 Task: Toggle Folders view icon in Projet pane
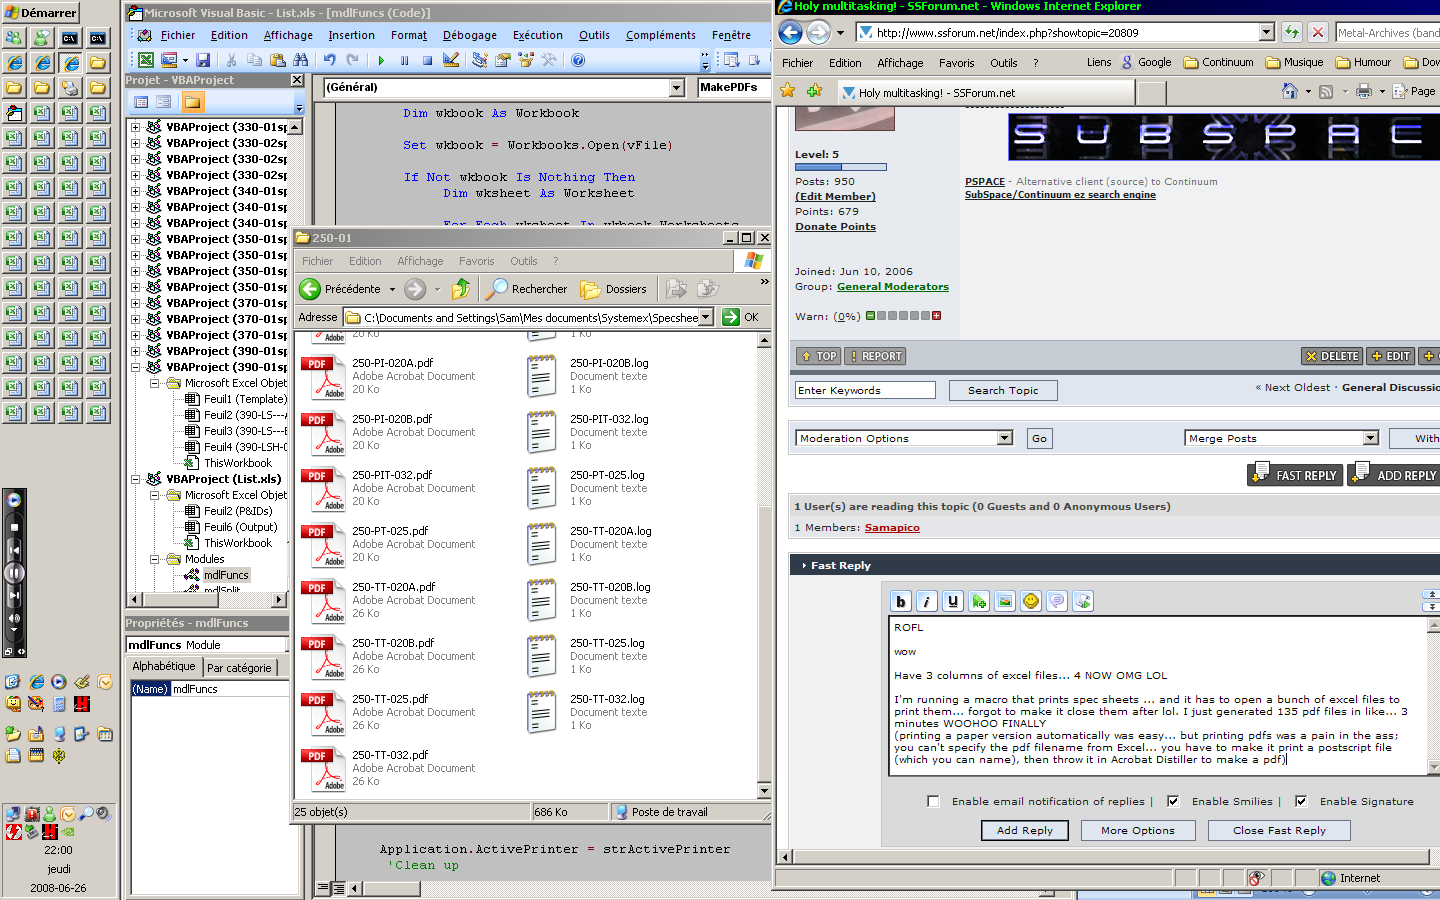point(192,102)
